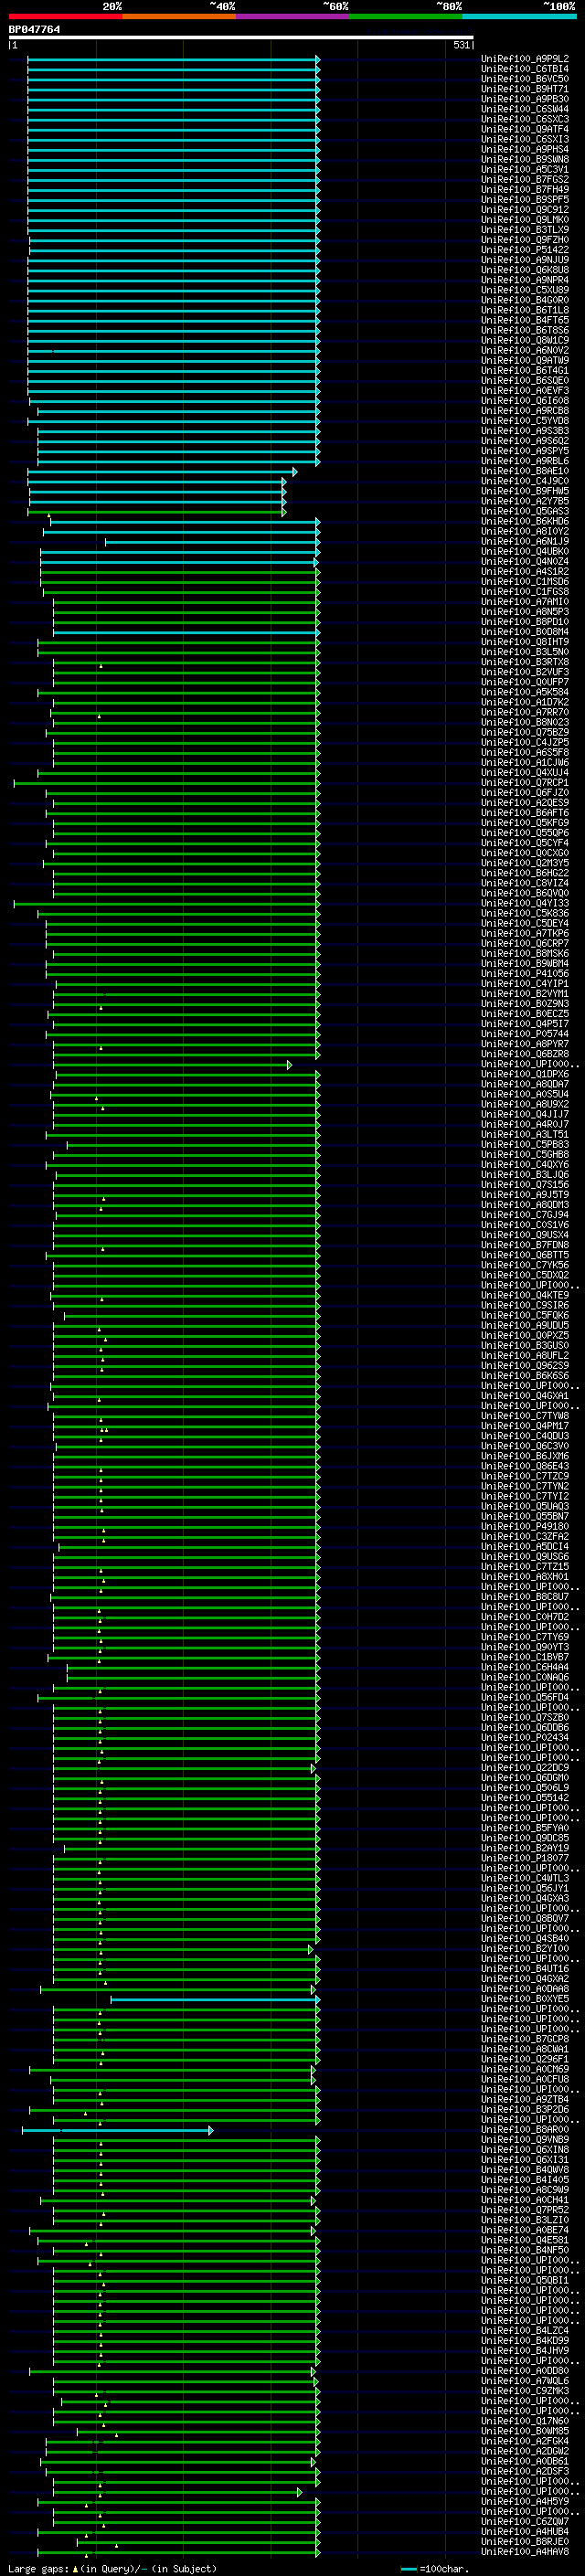Select the query ID BP047764
Viewport: 585px width, 2576px height.
click(x=34, y=29)
